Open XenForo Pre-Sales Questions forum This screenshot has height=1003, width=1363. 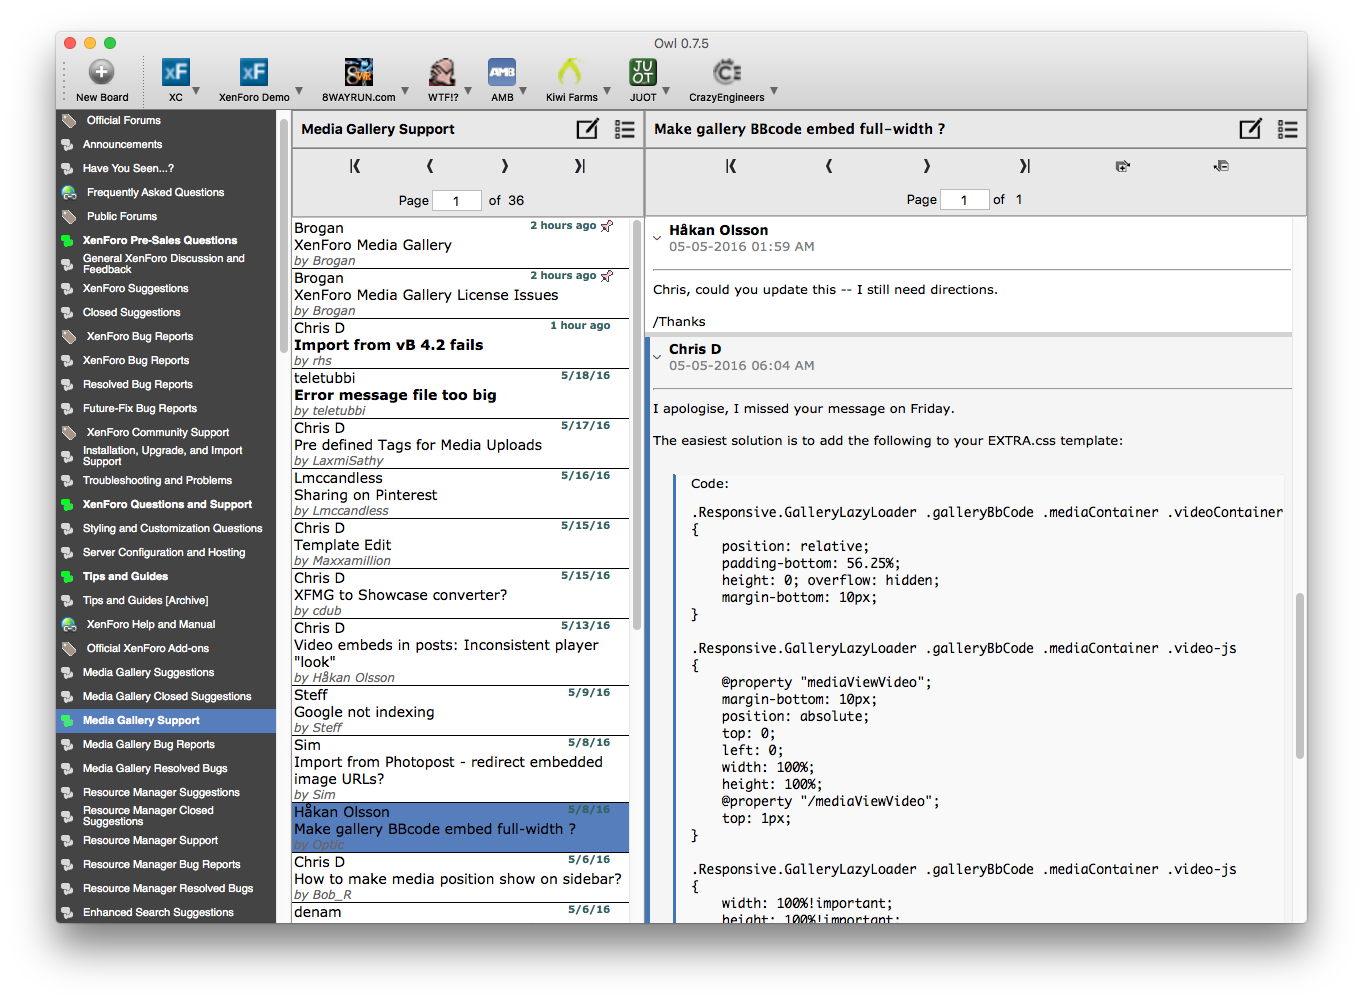pos(160,240)
